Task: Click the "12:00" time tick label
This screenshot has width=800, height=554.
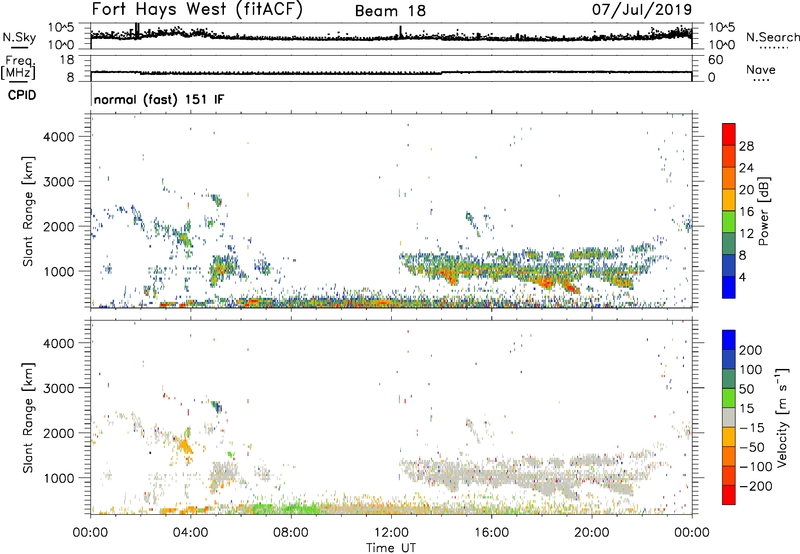Action: pos(391,533)
